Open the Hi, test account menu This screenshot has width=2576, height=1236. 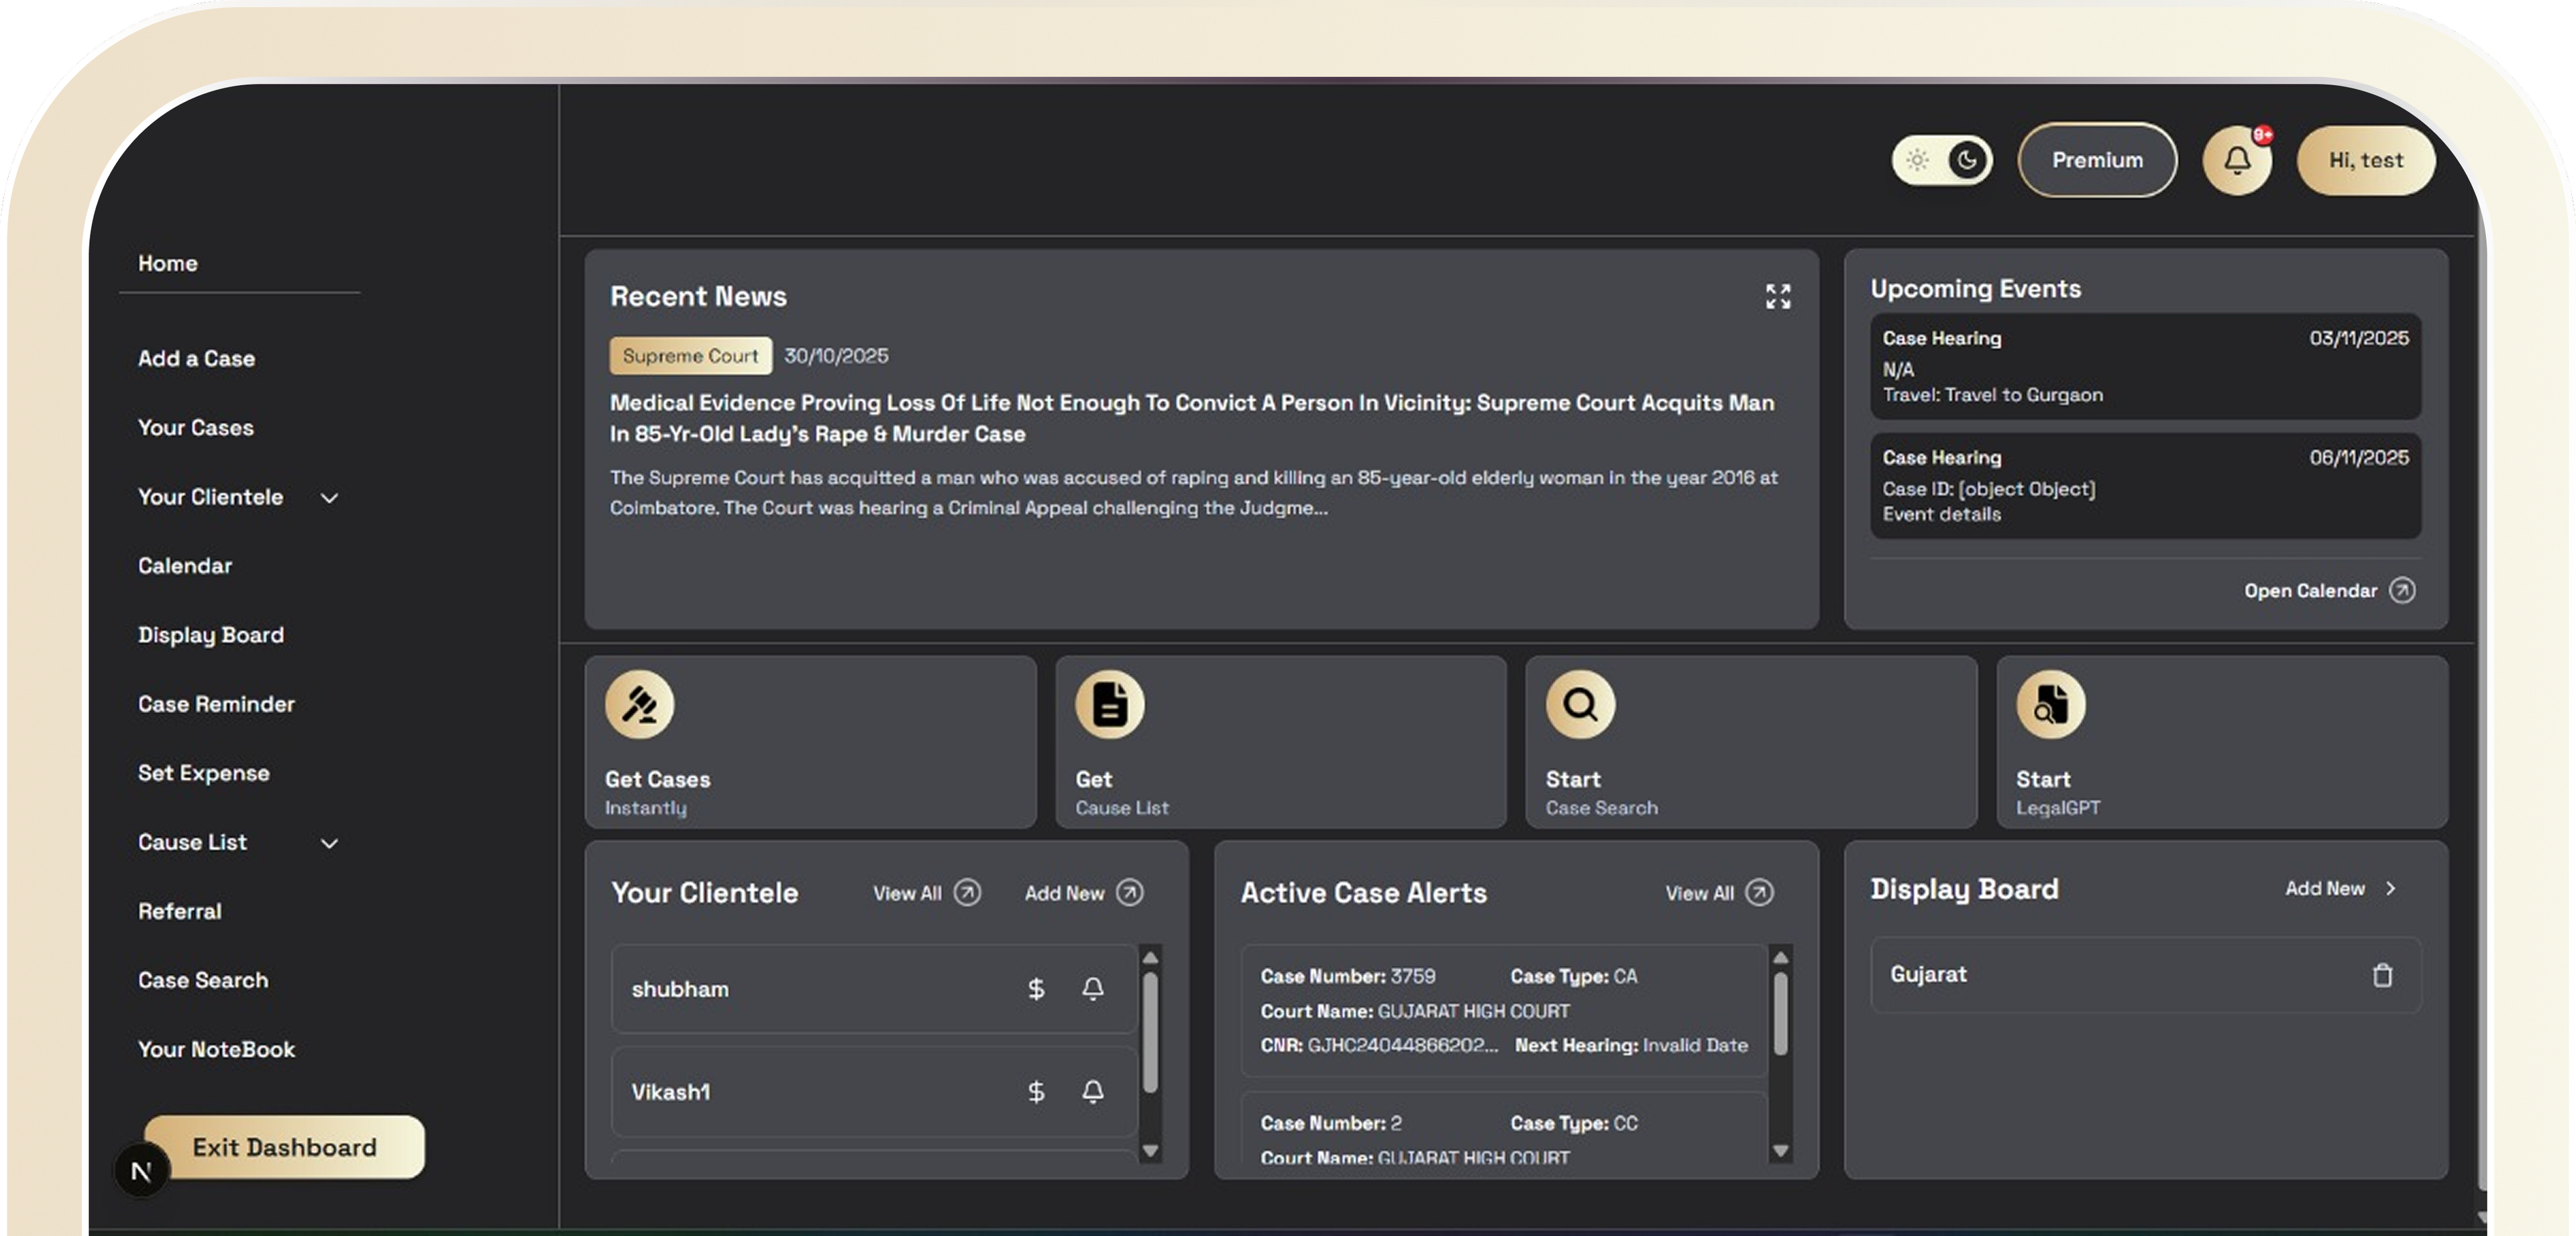pyautogui.click(x=2365, y=160)
